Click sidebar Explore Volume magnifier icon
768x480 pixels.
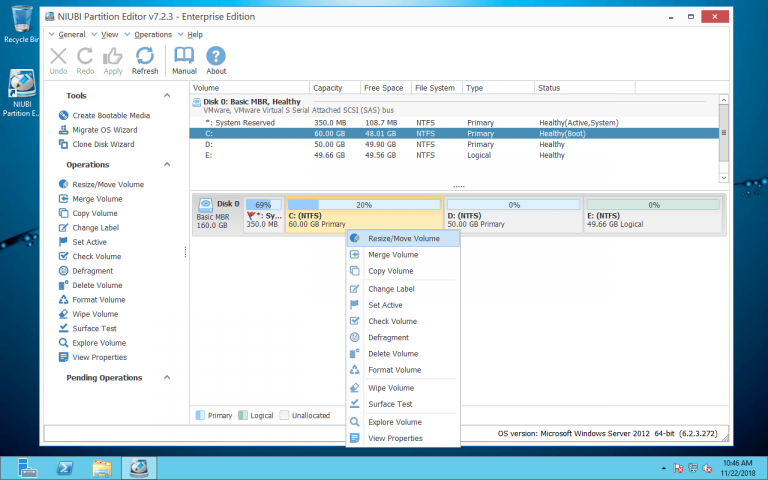[x=63, y=343]
